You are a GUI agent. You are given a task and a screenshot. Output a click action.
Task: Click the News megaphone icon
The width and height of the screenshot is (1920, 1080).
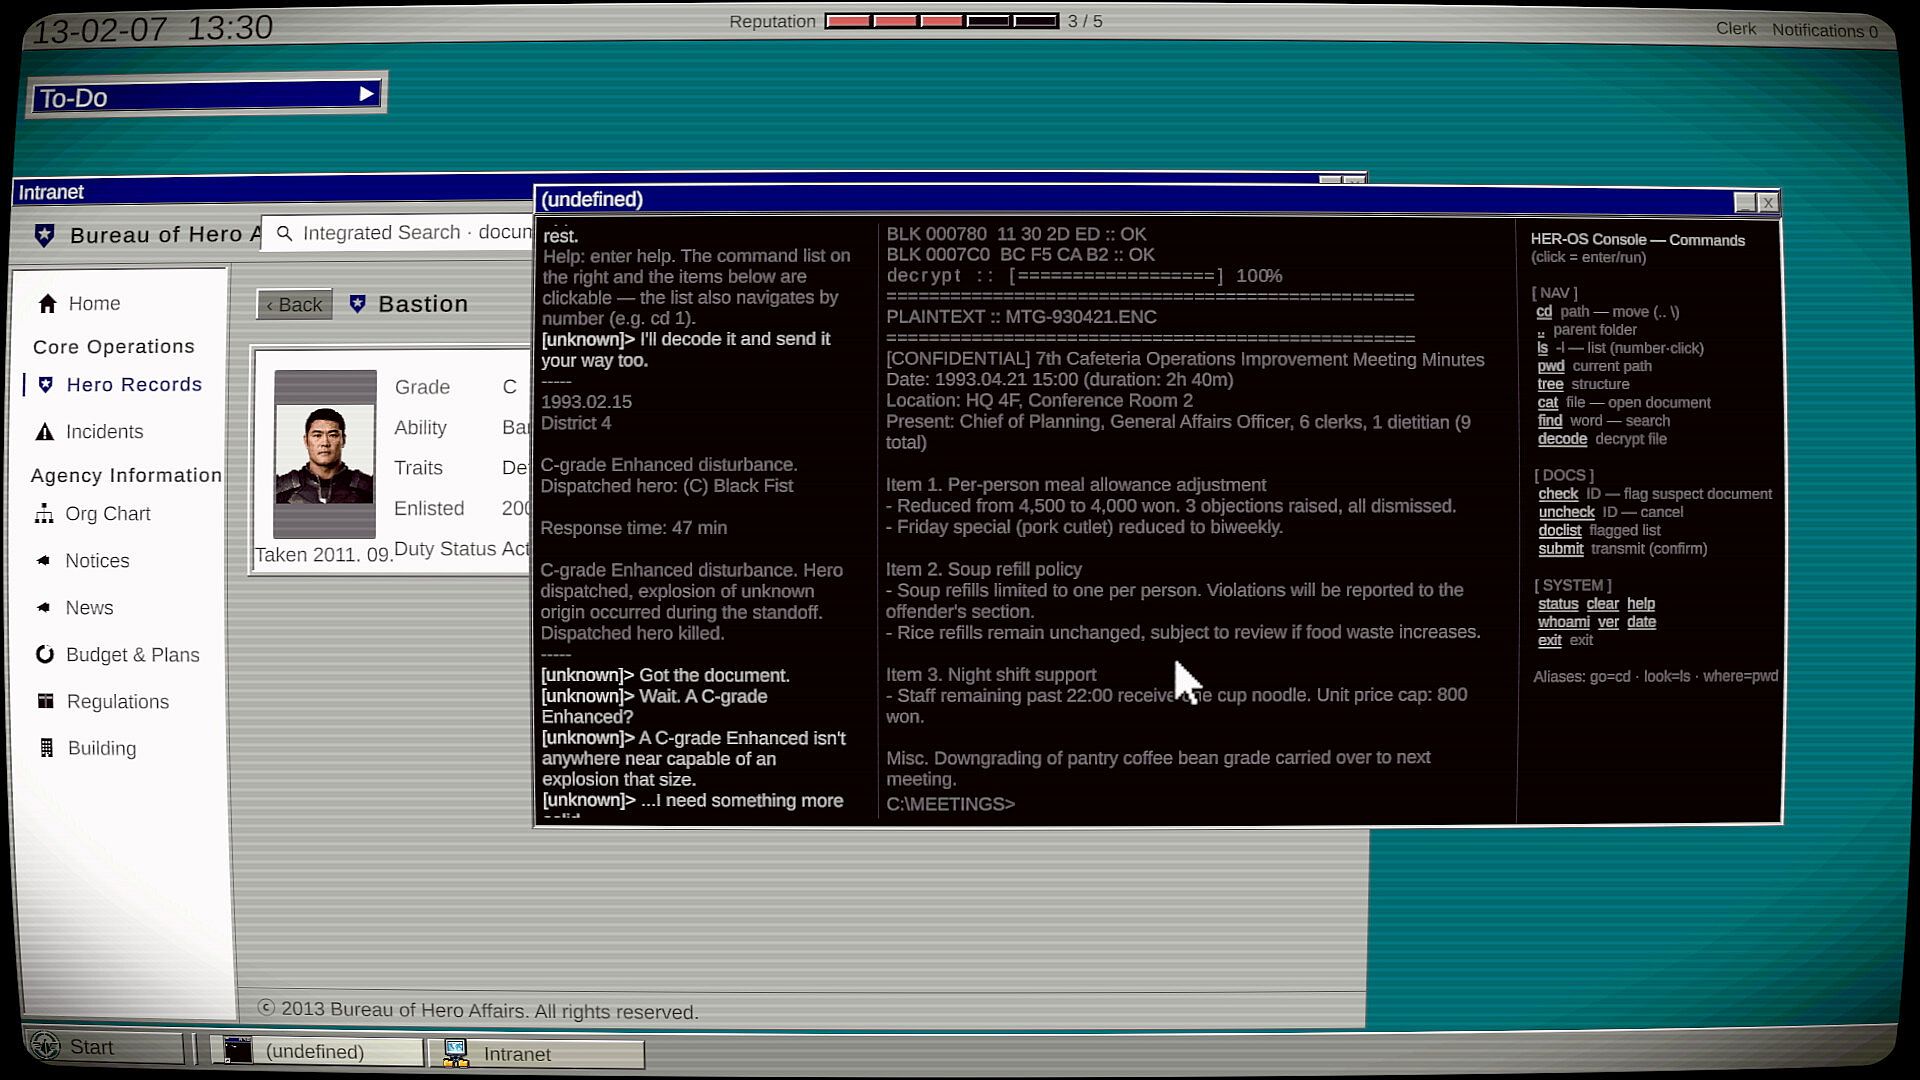point(43,607)
